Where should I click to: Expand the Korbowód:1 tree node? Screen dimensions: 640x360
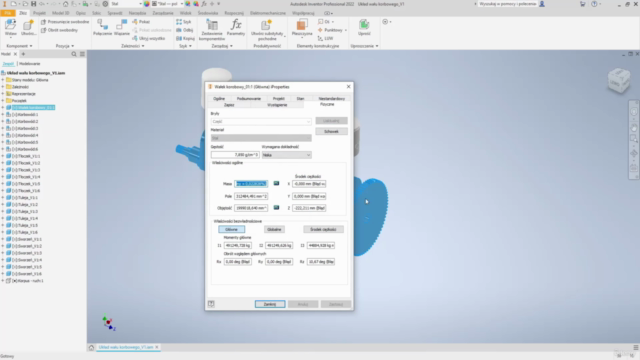pos(3,115)
